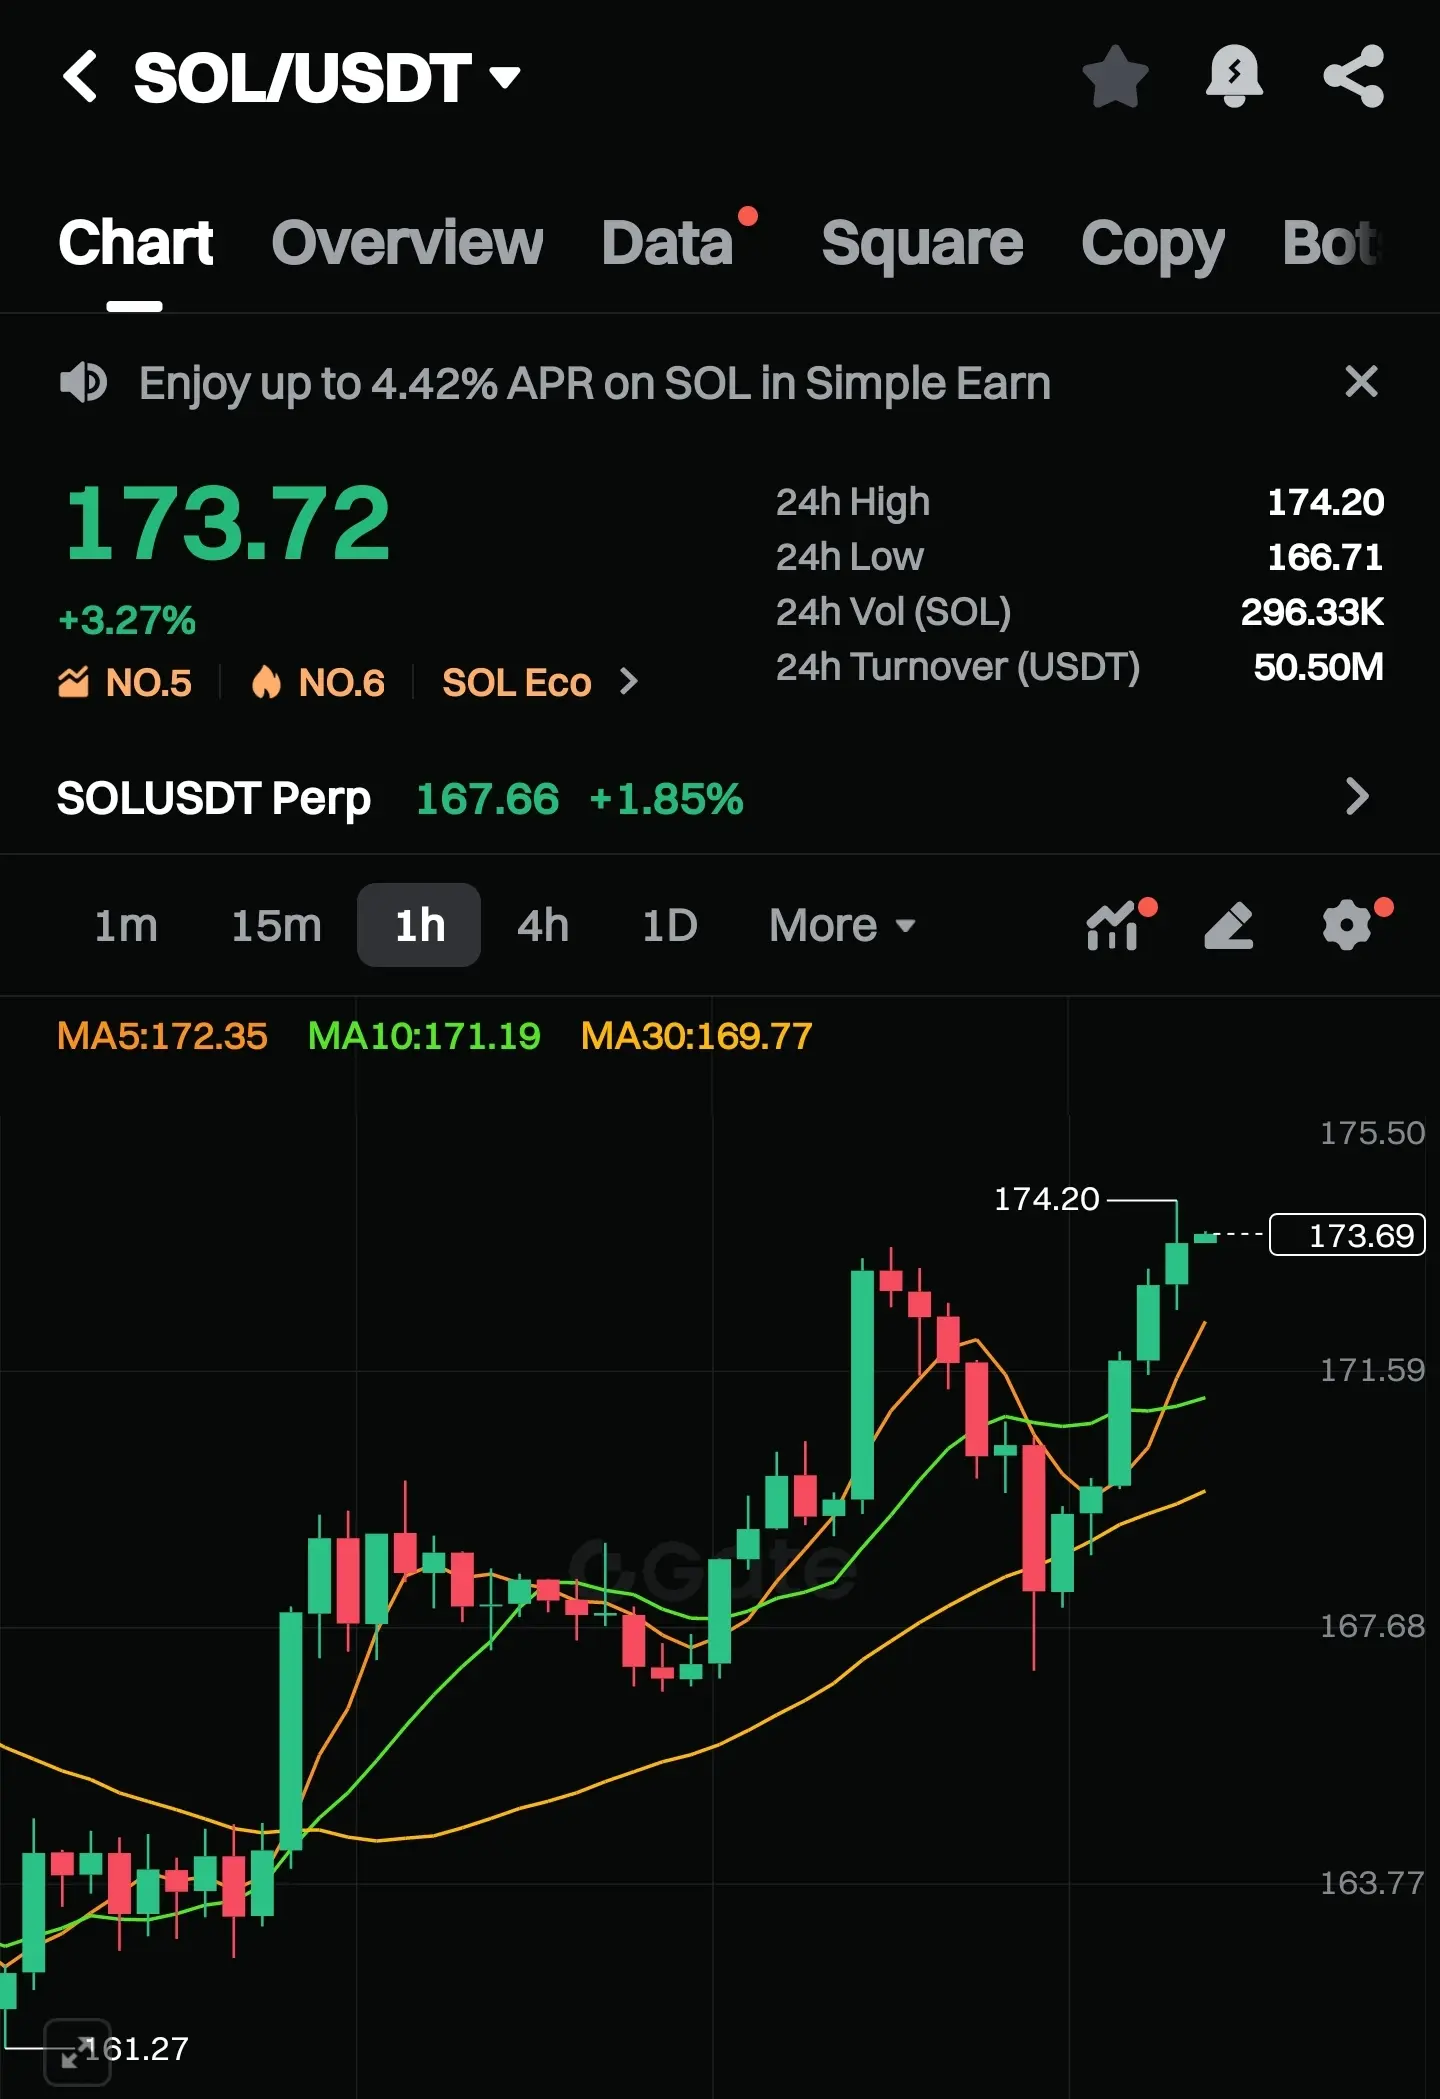Tap the 167.68 price axis label

click(1372, 1626)
